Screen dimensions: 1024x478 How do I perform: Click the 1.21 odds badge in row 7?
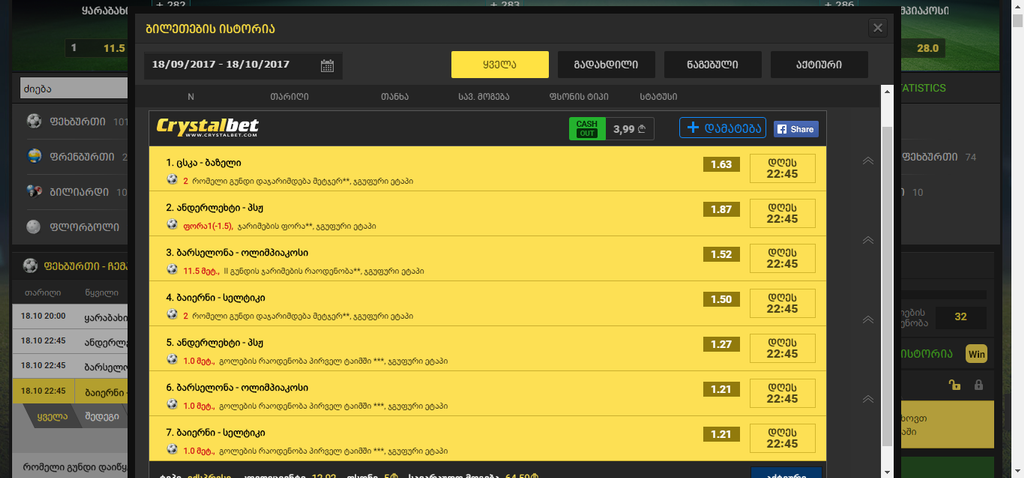click(721, 435)
